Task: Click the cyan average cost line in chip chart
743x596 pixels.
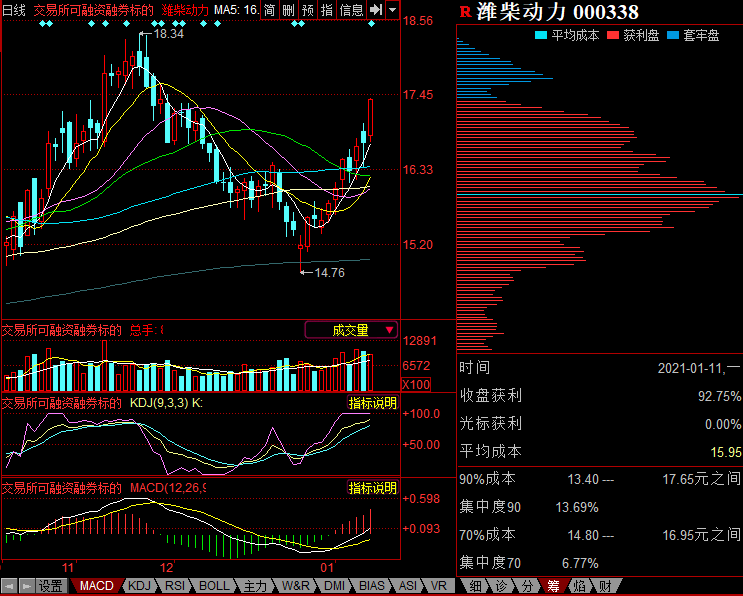Action: [x=599, y=195]
